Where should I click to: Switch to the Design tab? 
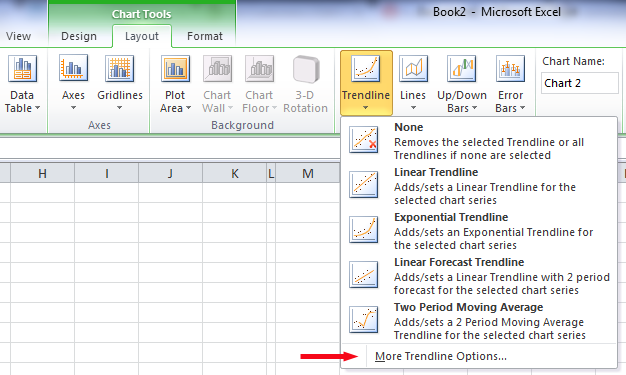79,36
